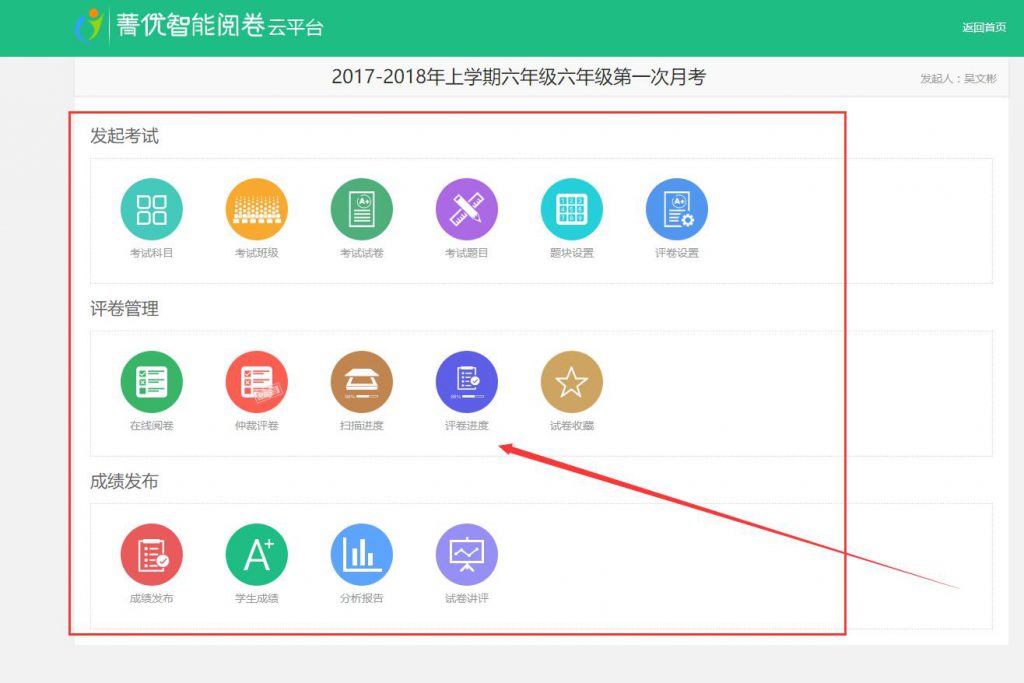1024x683 pixels.
Task: Select the purple 考试题目 icon
Action: pos(466,210)
